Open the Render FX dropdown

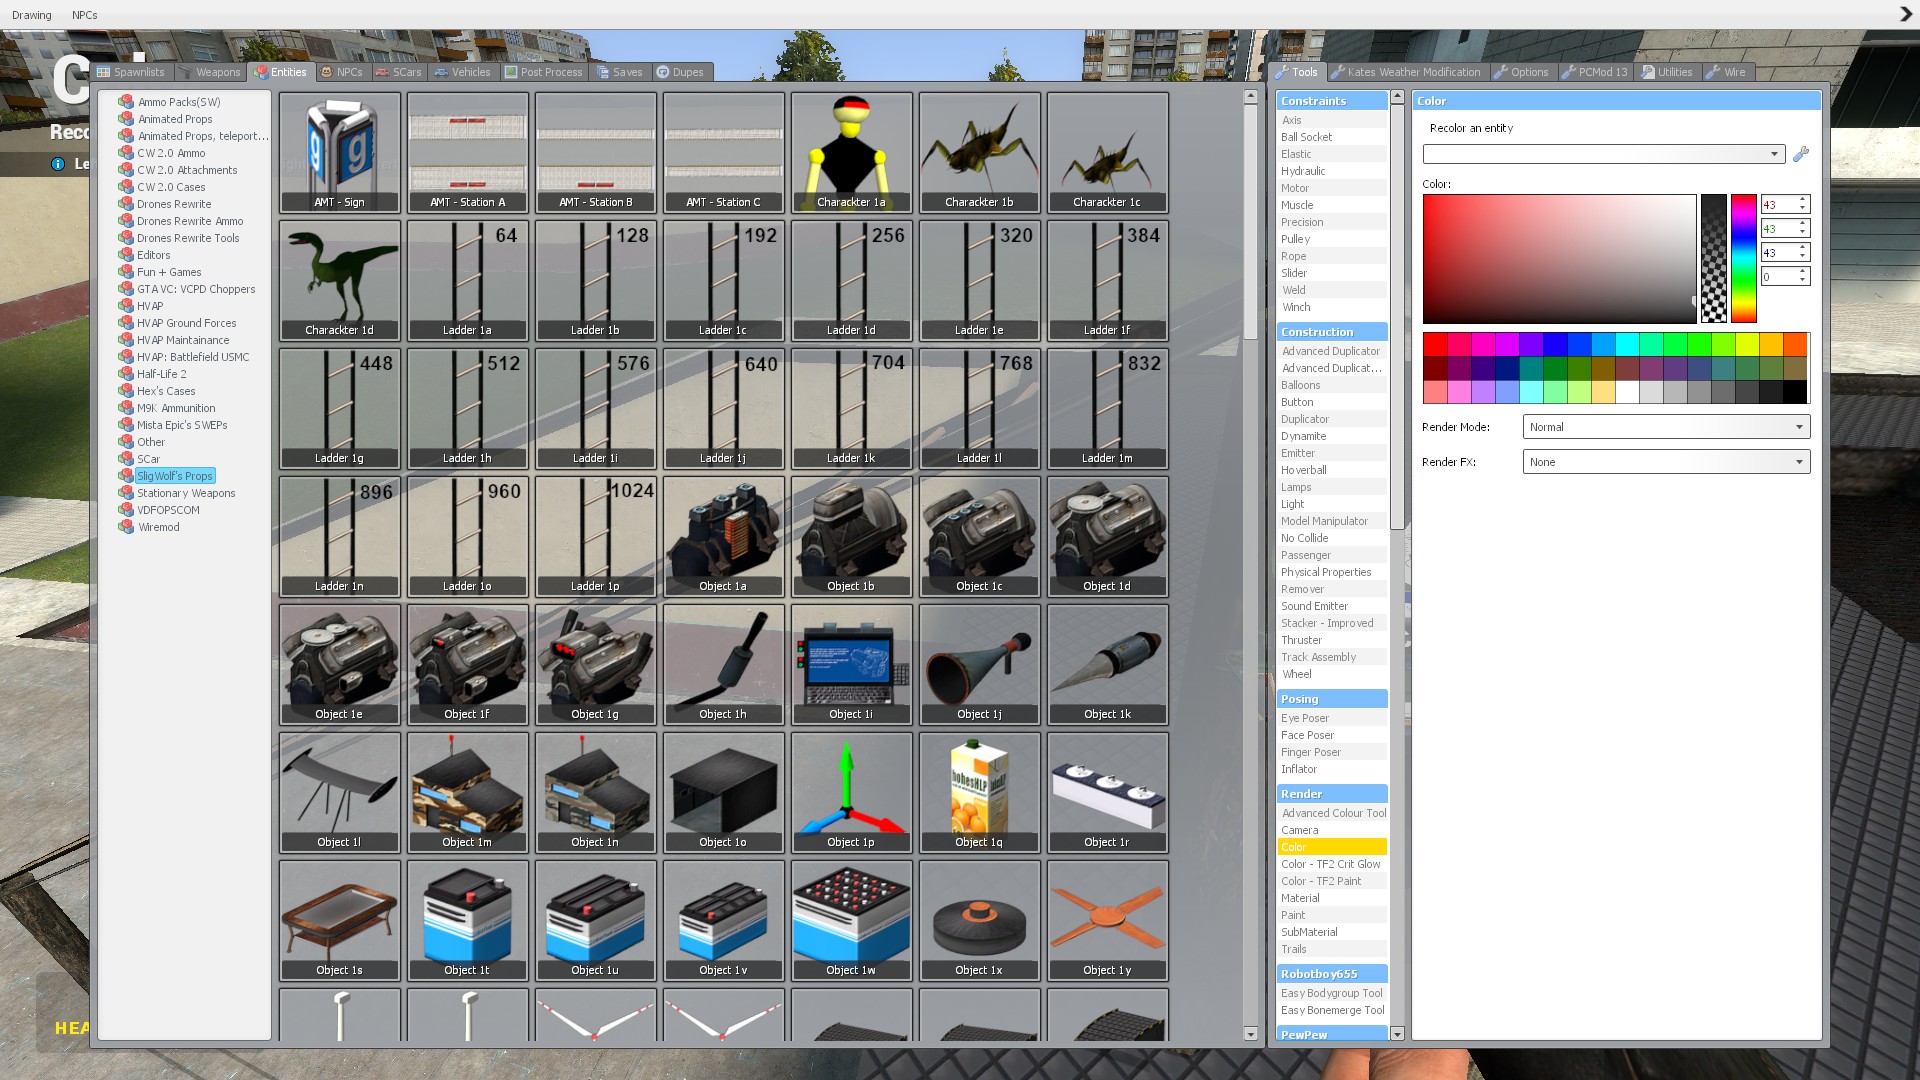[1666, 462]
